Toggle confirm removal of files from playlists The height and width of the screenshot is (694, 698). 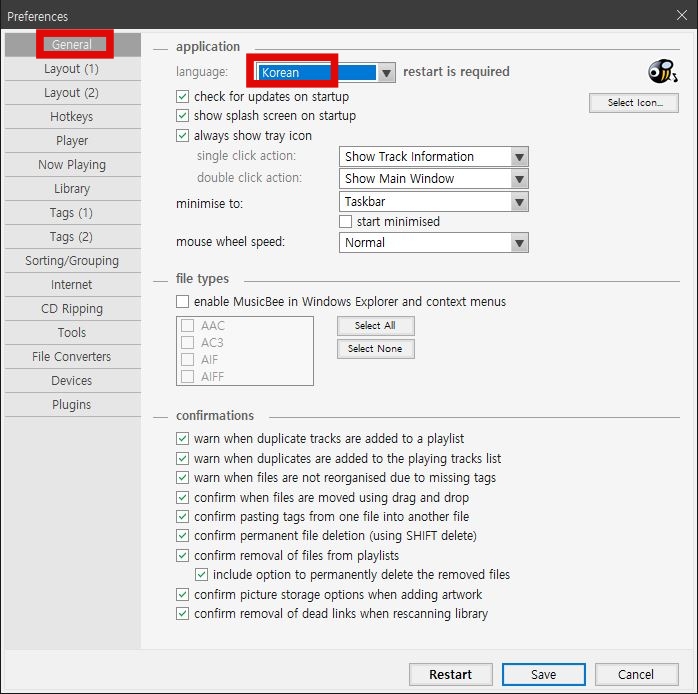183,556
